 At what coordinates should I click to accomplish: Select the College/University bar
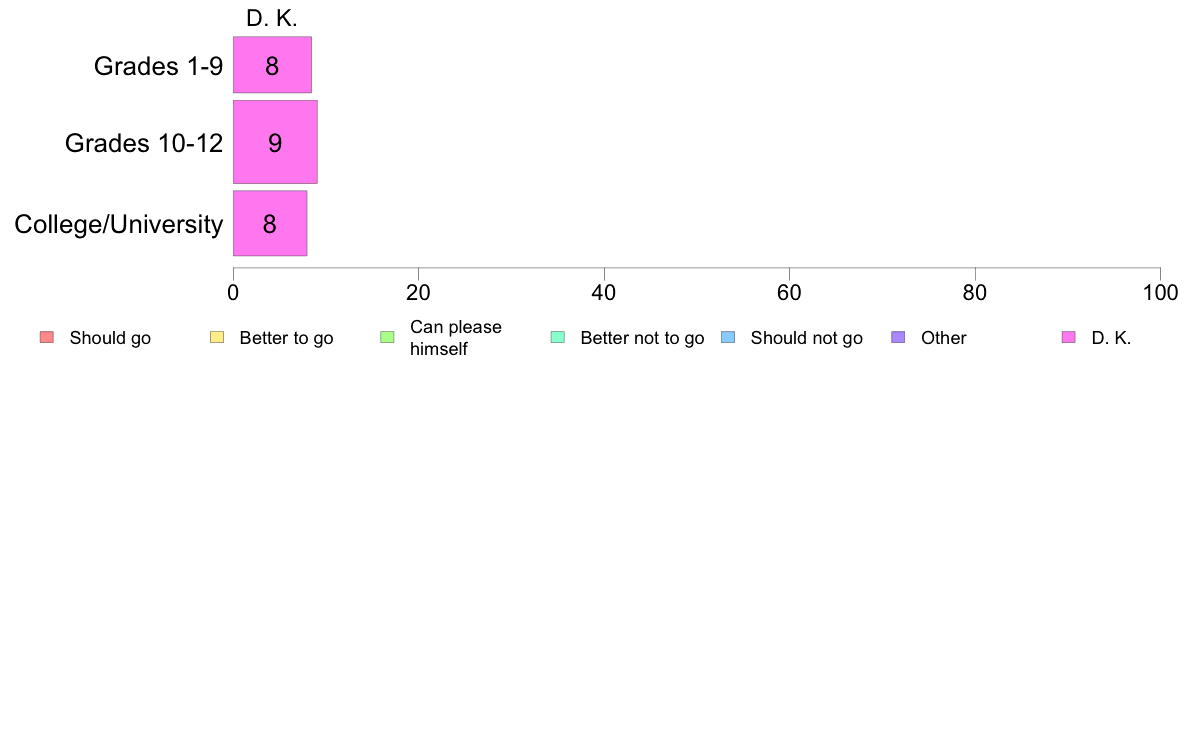(270, 224)
